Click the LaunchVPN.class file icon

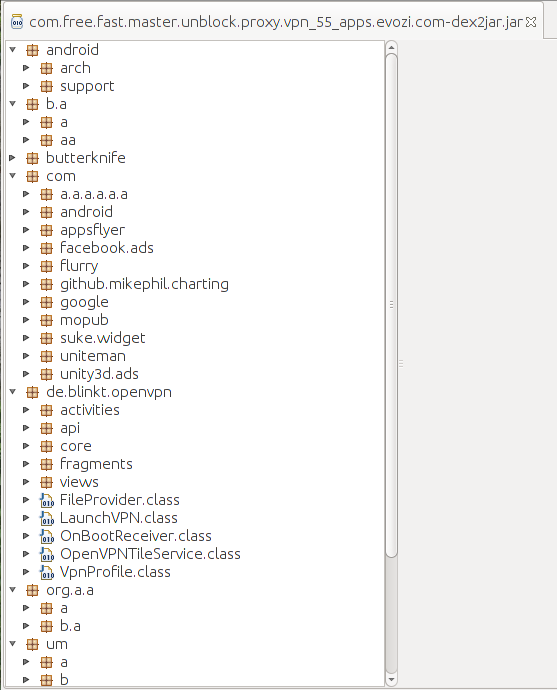[47, 518]
